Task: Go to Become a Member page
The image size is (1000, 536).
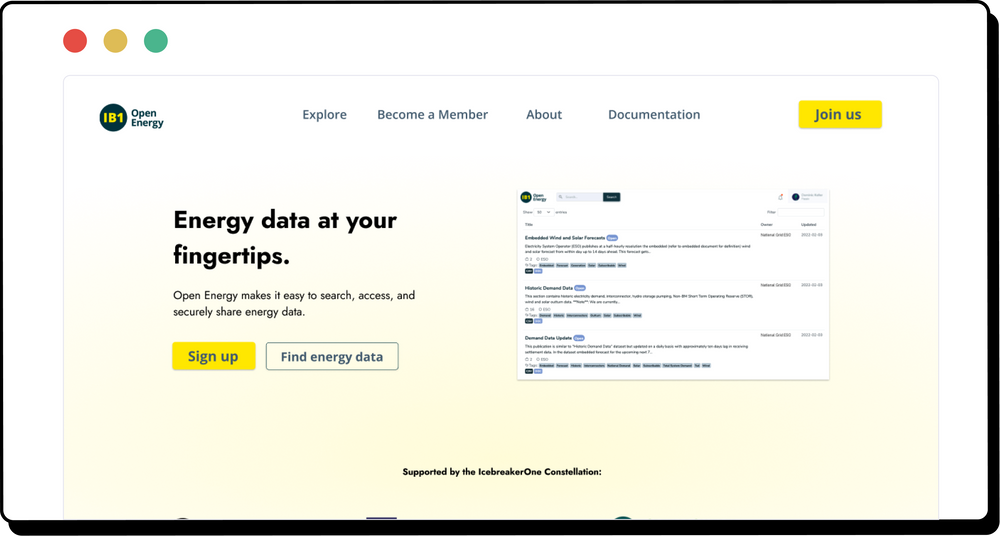Action: click(432, 115)
